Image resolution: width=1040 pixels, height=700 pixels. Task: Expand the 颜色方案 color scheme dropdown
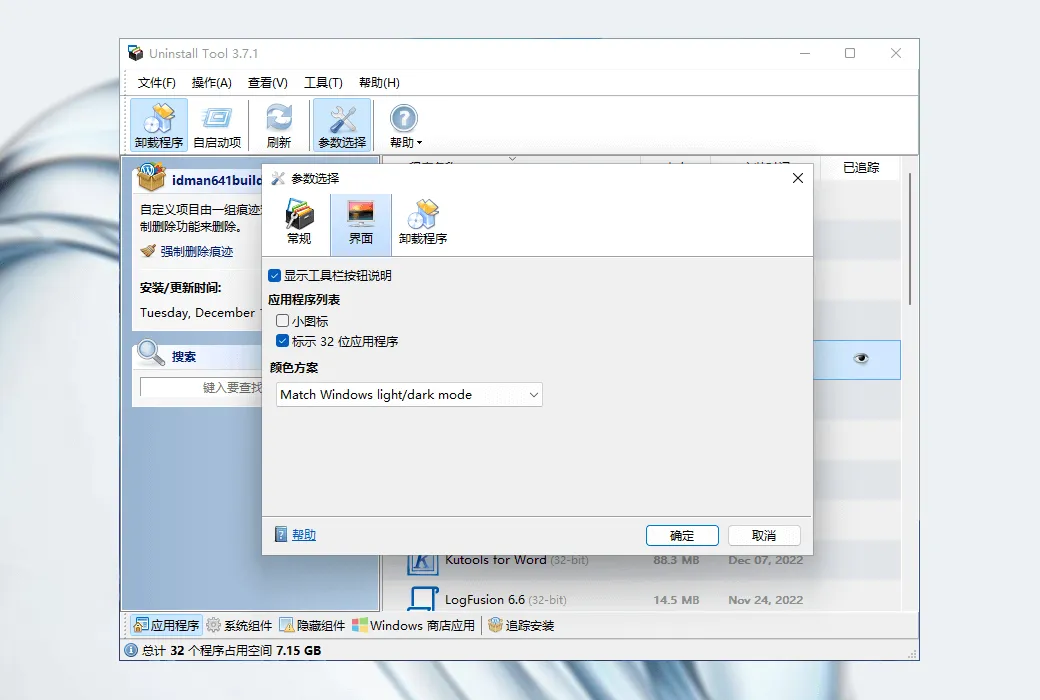pyautogui.click(x=409, y=395)
